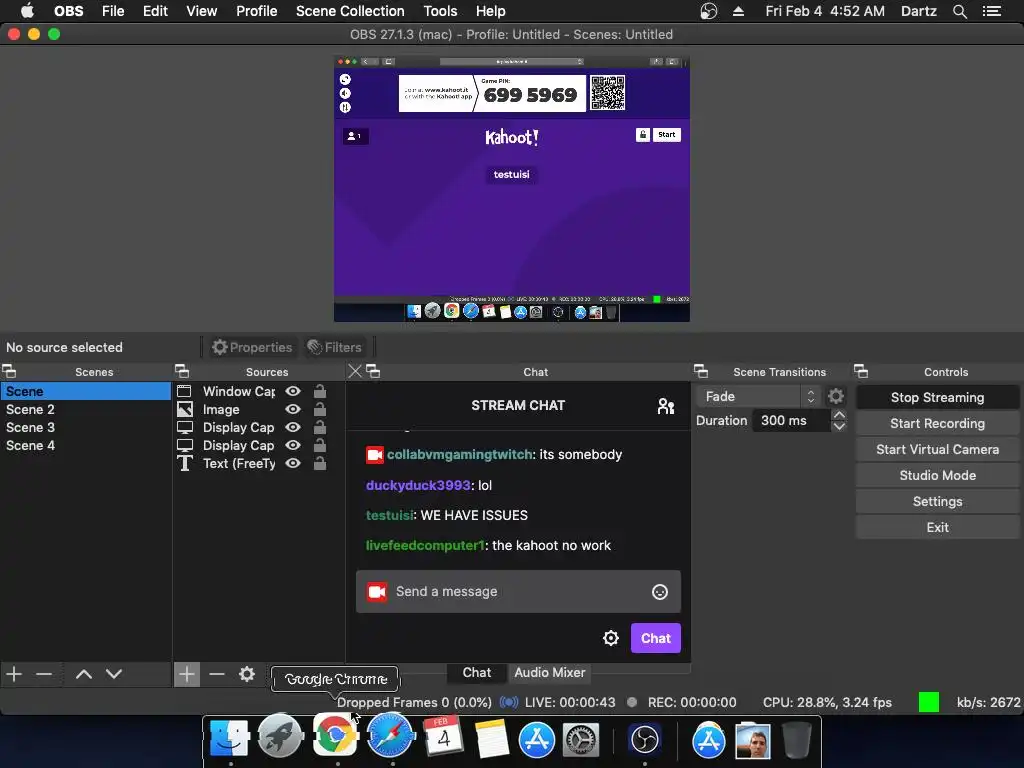Viewport: 1024px width, 768px height.
Task: Decrease transition duration with down stepper
Action: click(839, 426)
